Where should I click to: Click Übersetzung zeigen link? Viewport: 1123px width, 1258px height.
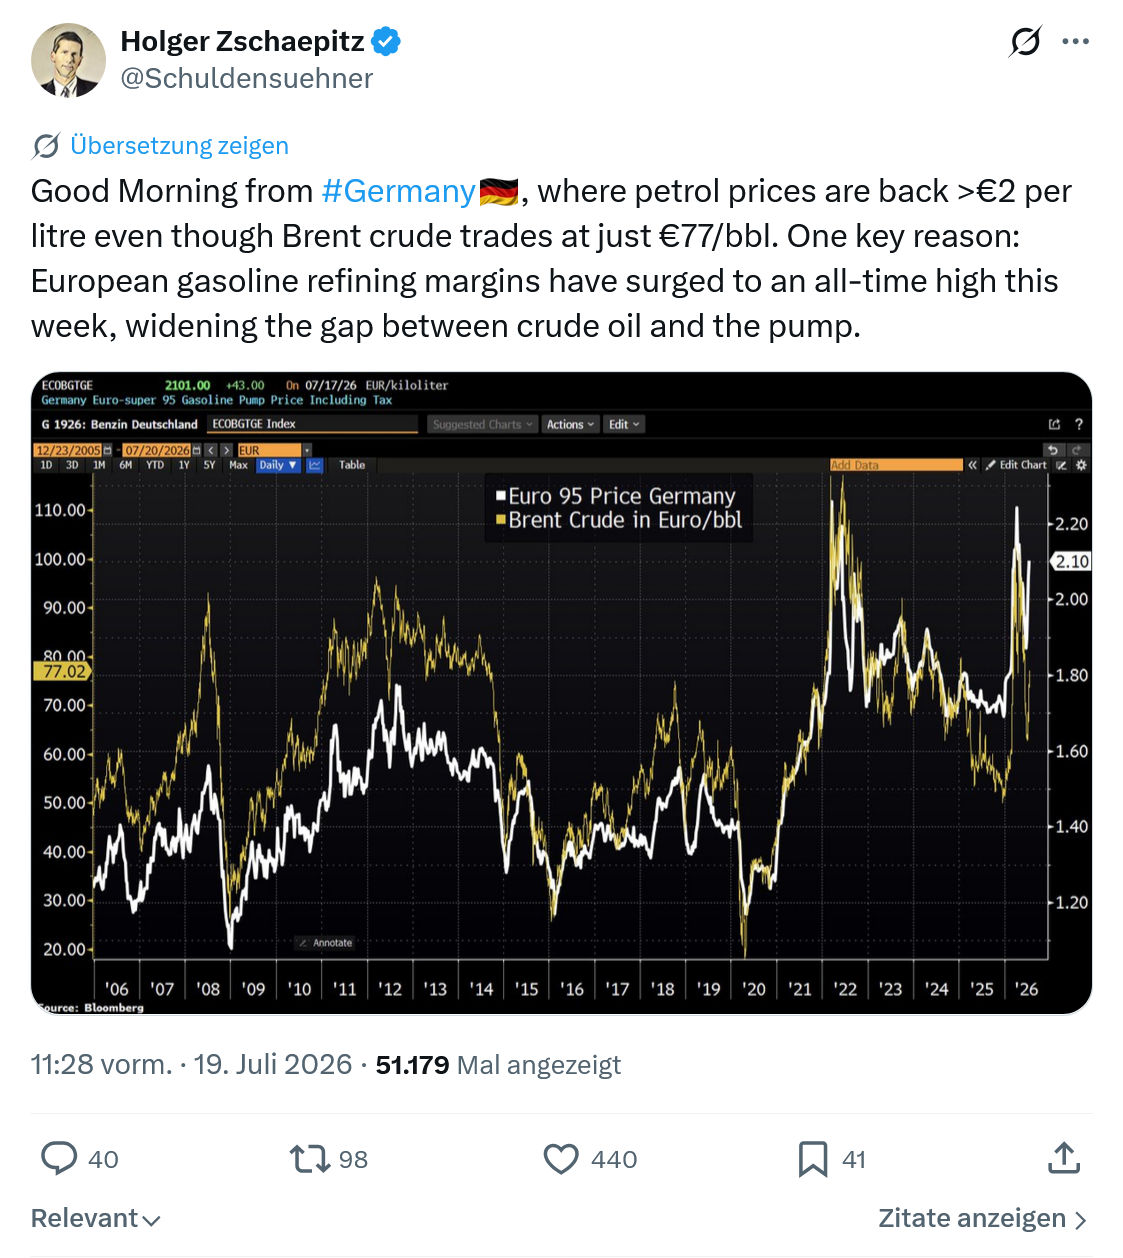pos(179,146)
